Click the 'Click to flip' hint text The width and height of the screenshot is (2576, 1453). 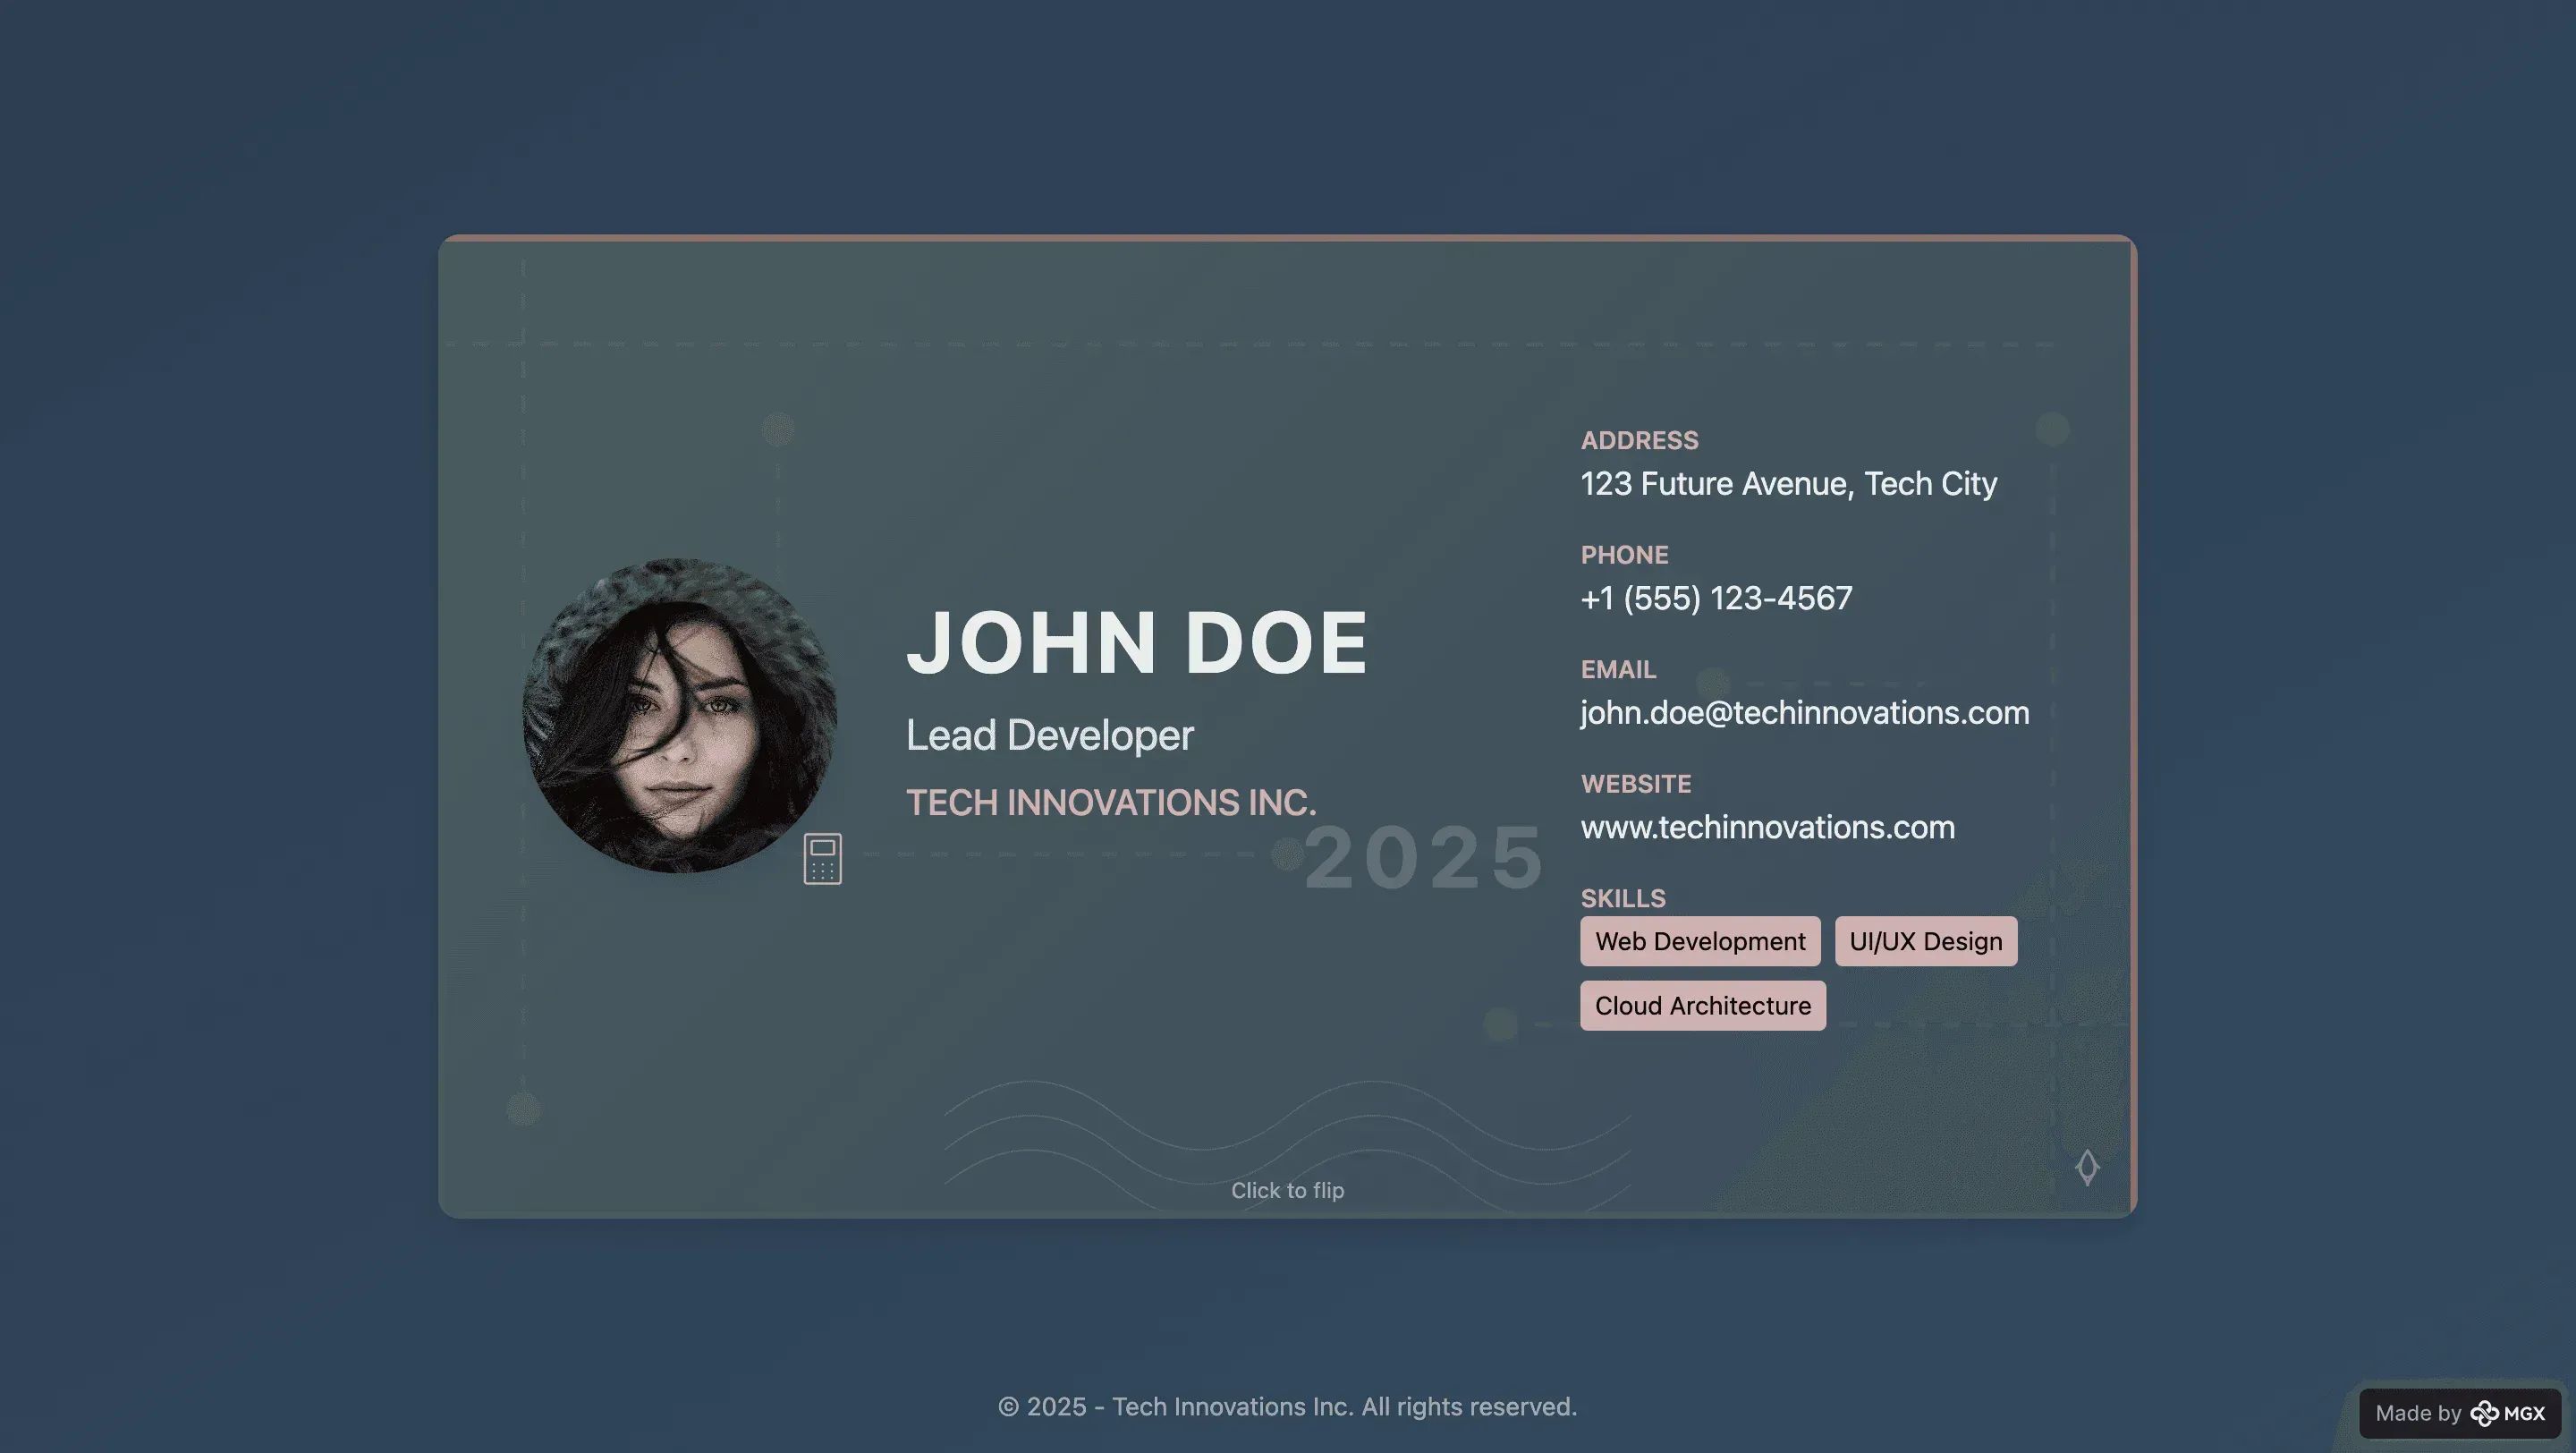[x=1287, y=1190]
